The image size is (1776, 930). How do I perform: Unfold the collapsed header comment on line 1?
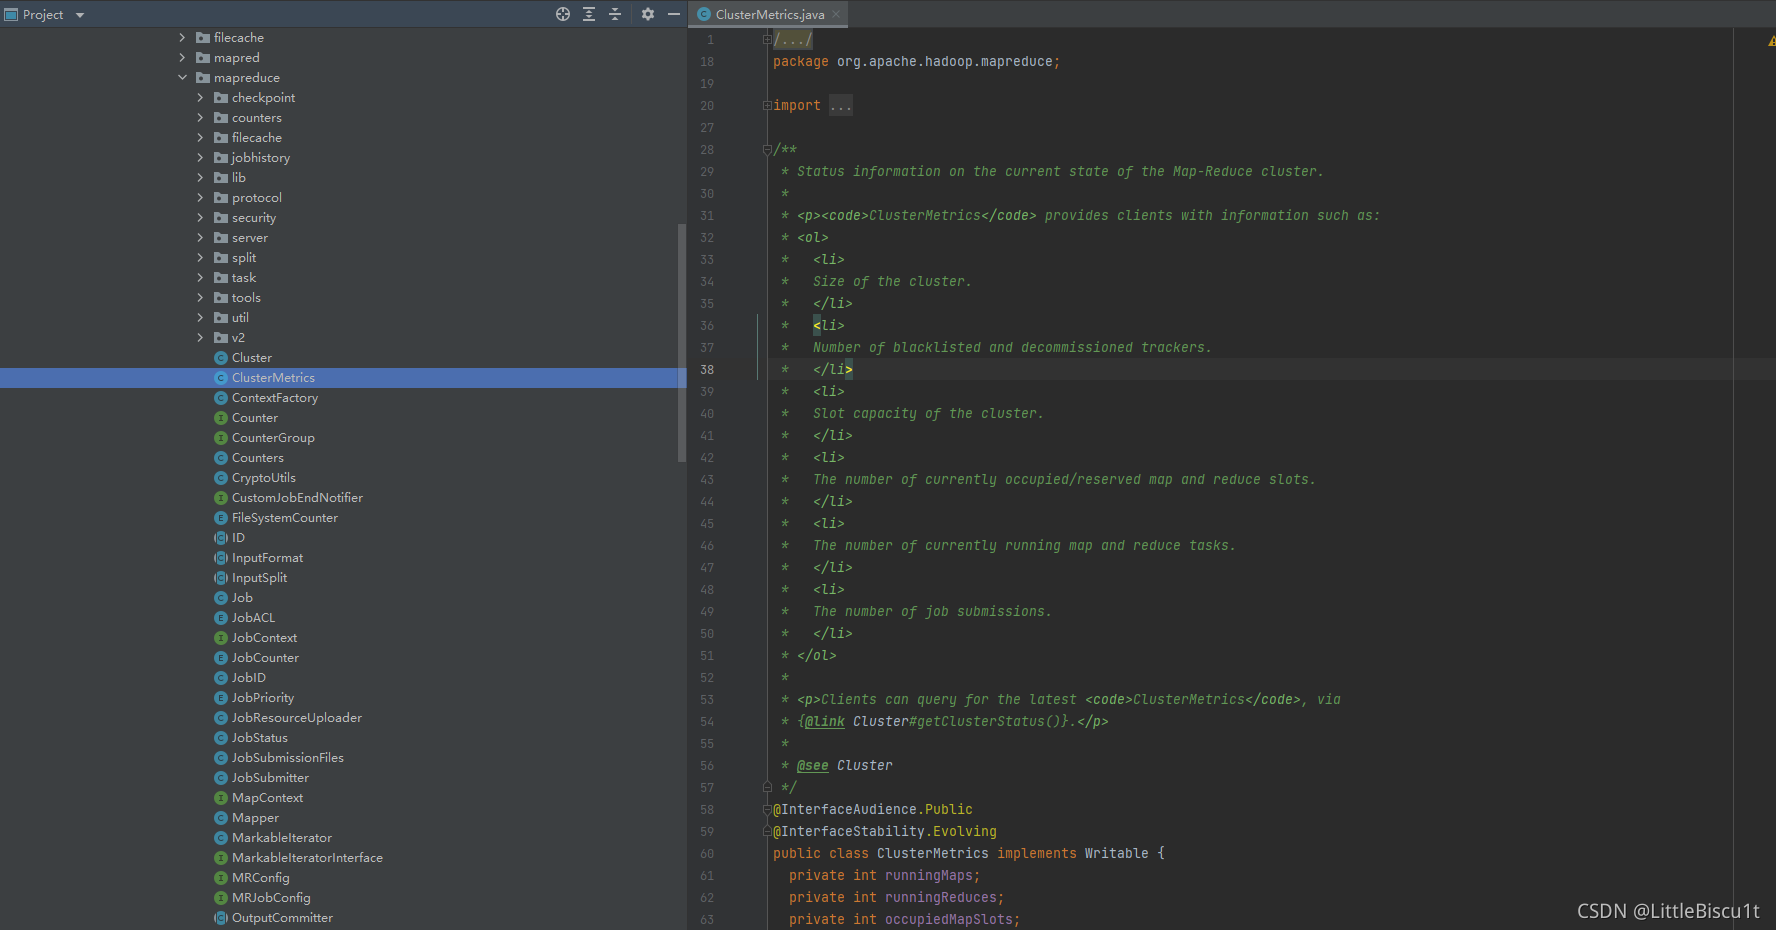tap(767, 40)
